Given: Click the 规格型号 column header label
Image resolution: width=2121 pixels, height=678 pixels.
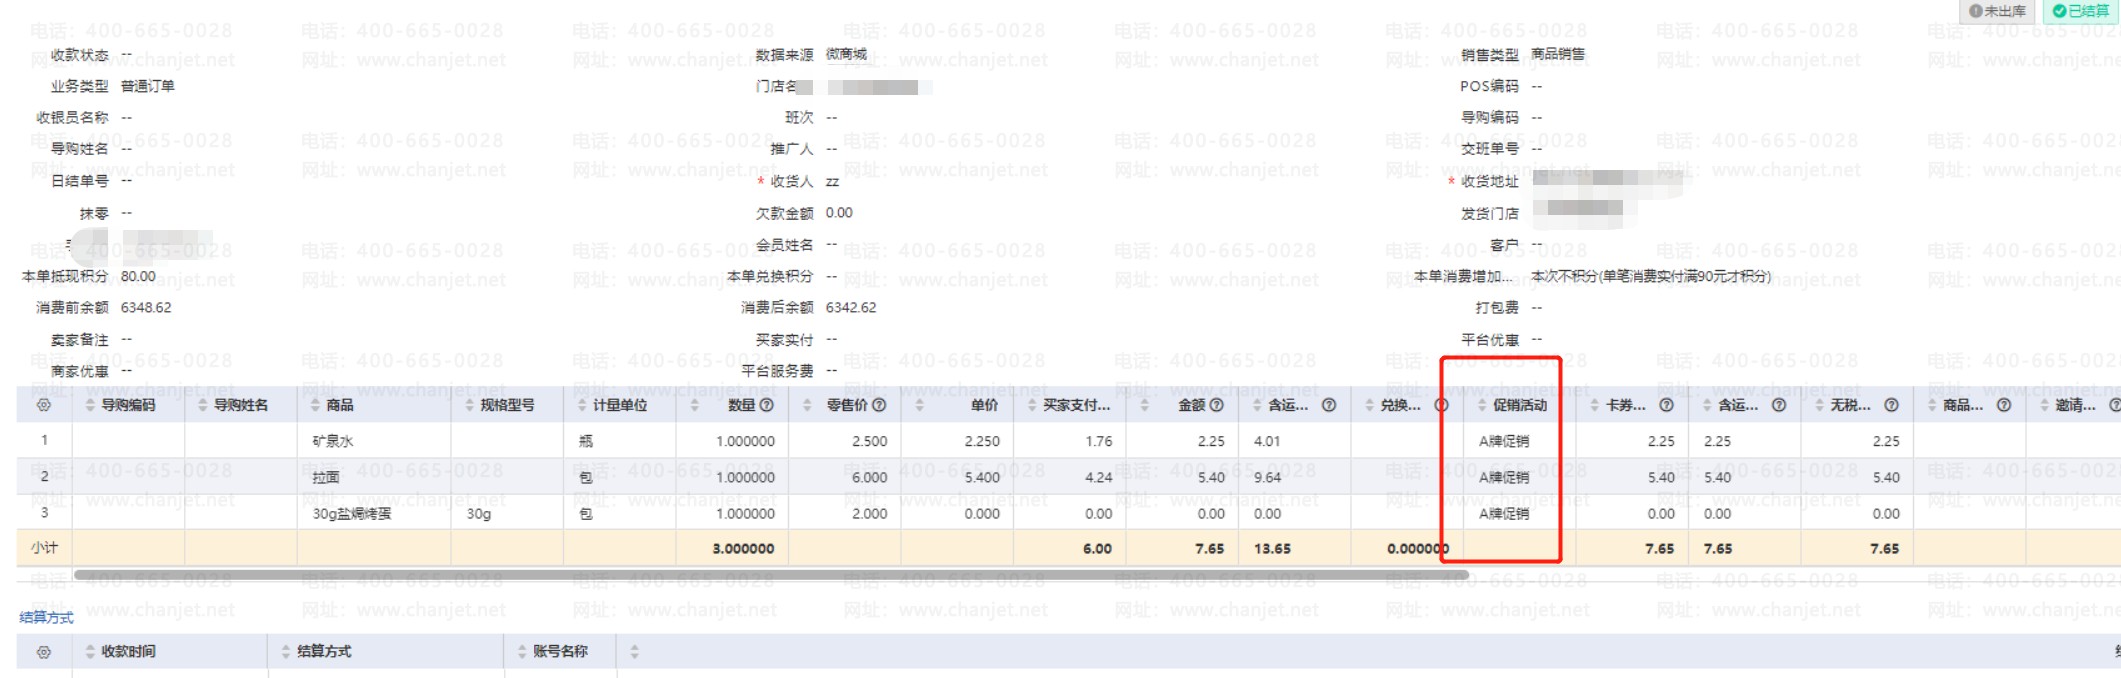Looking at the screenshot, I should click(x=507, y=405).
